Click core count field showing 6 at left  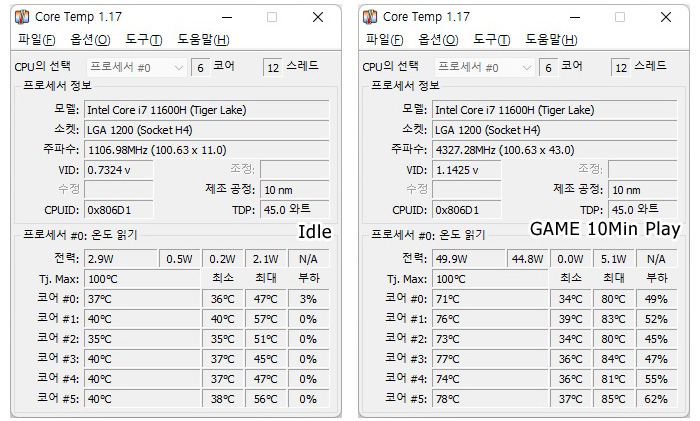[x=201, y=67]
